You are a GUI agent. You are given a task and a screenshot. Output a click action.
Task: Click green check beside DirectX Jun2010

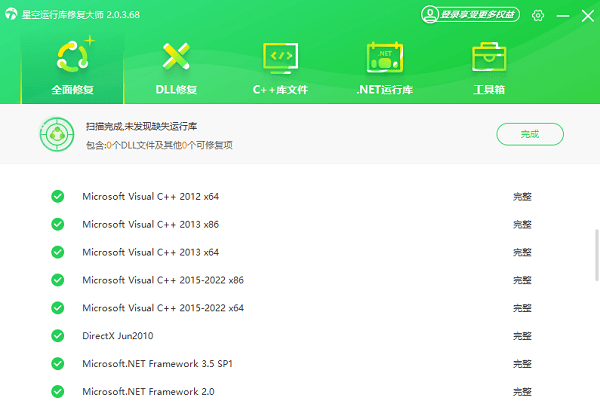pyautogui.click(x=58, y=336)
